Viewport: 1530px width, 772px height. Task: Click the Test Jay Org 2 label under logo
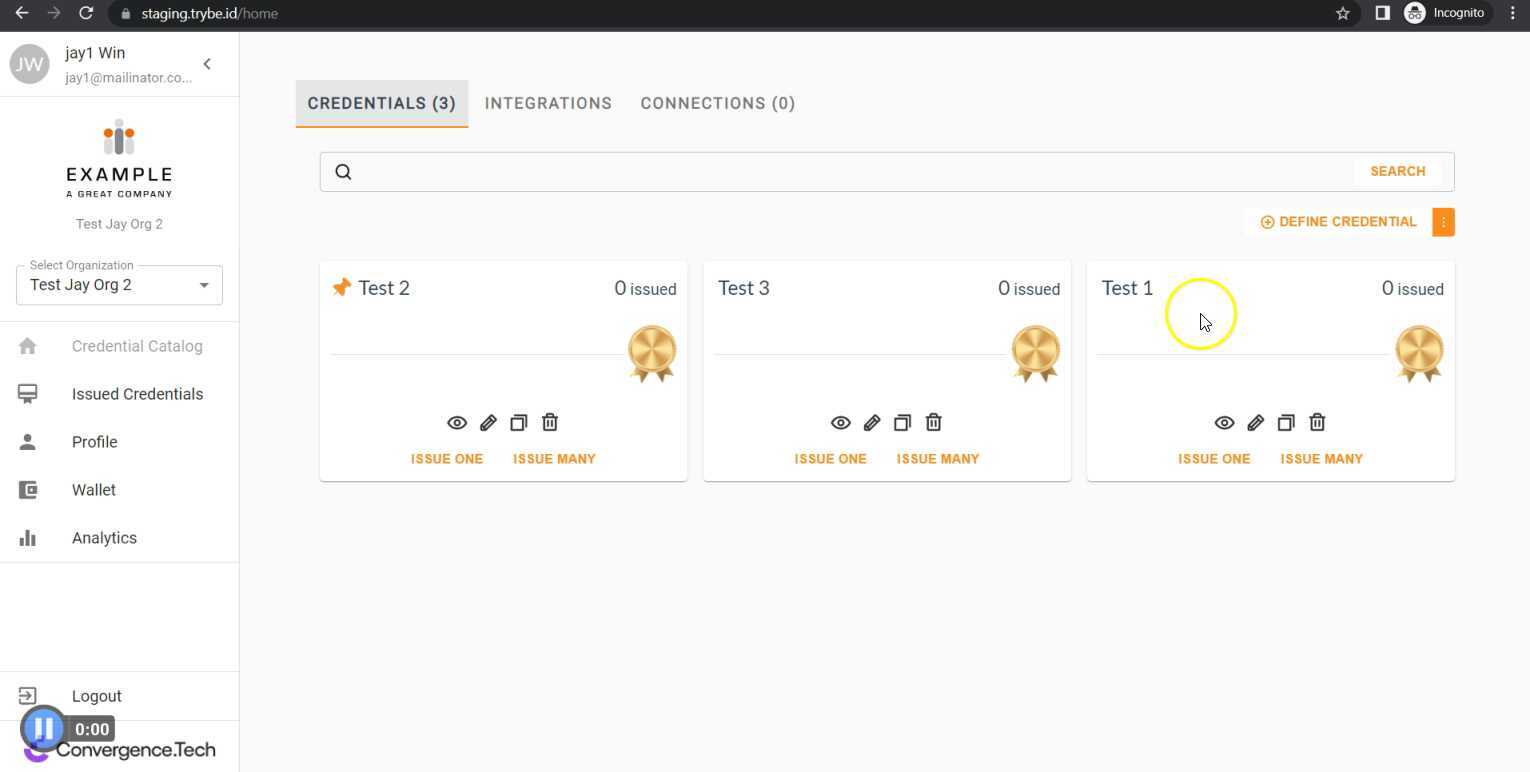(119, 224)
